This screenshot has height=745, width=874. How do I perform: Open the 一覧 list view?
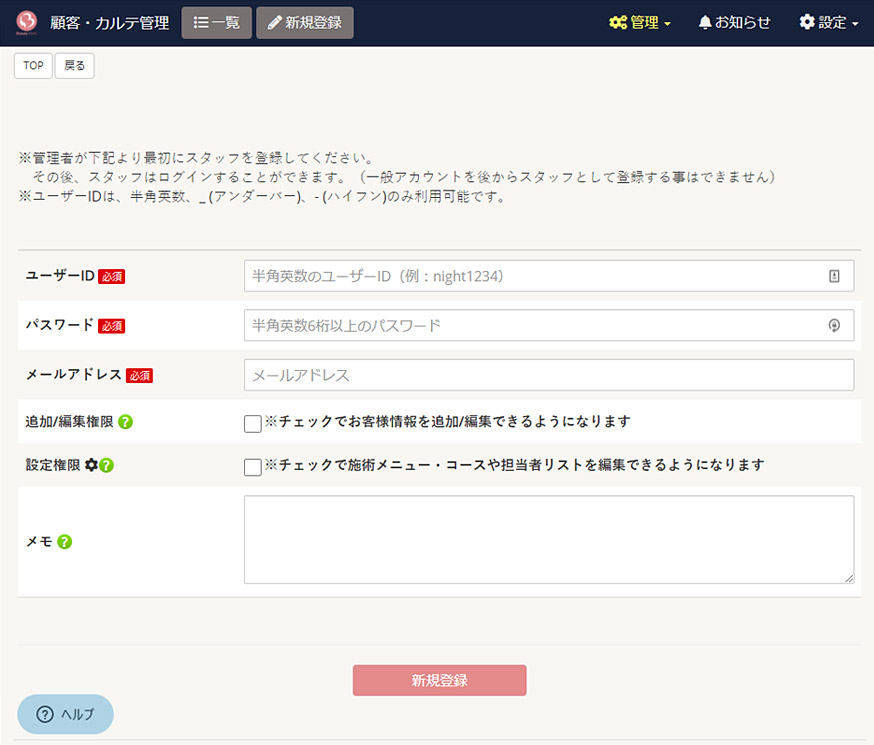point(216,23)
